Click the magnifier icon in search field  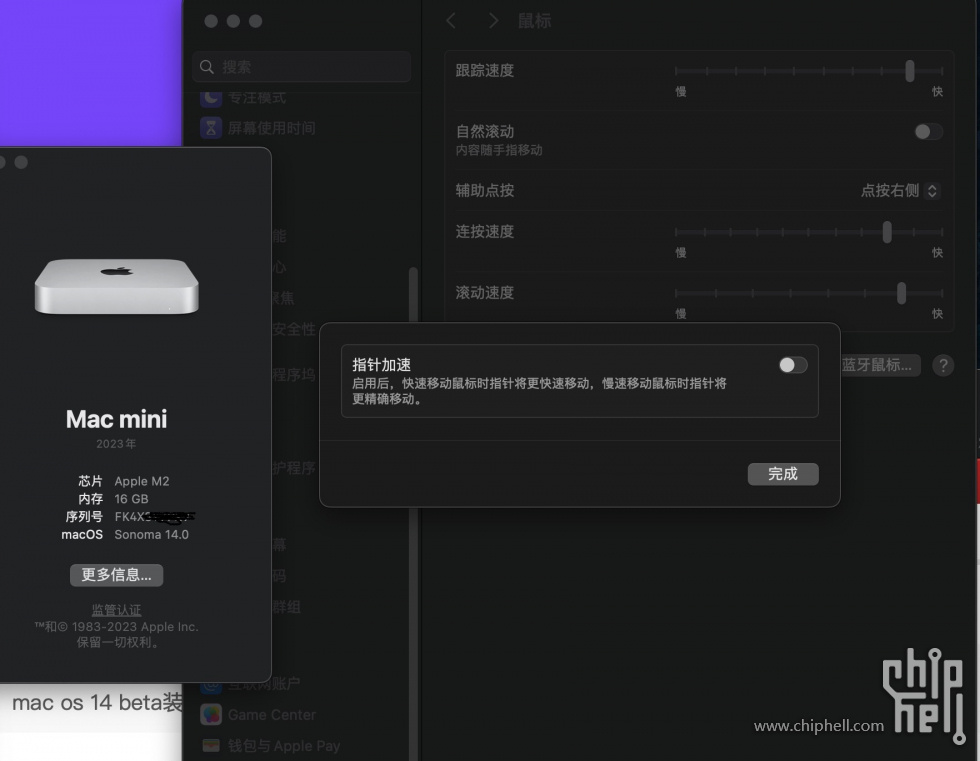click(x=207, y=67)
